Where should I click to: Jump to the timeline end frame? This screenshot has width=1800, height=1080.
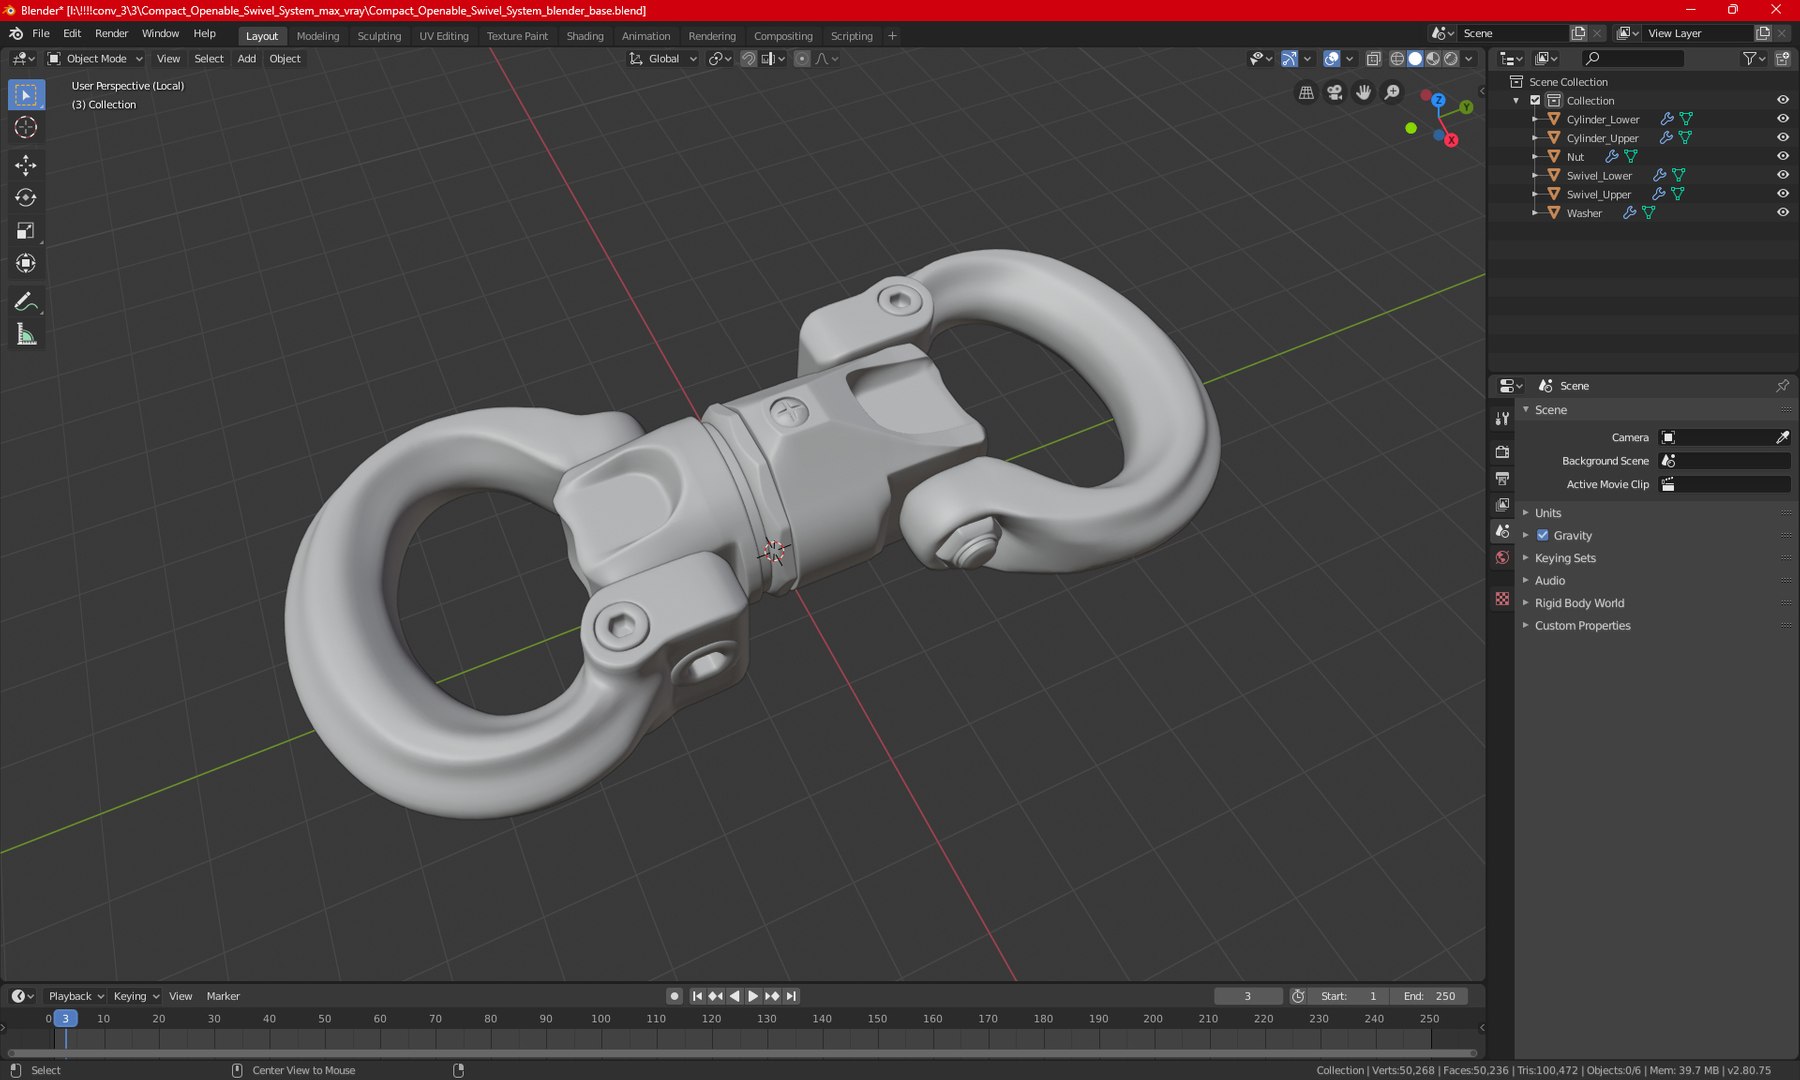coord(791,996)
